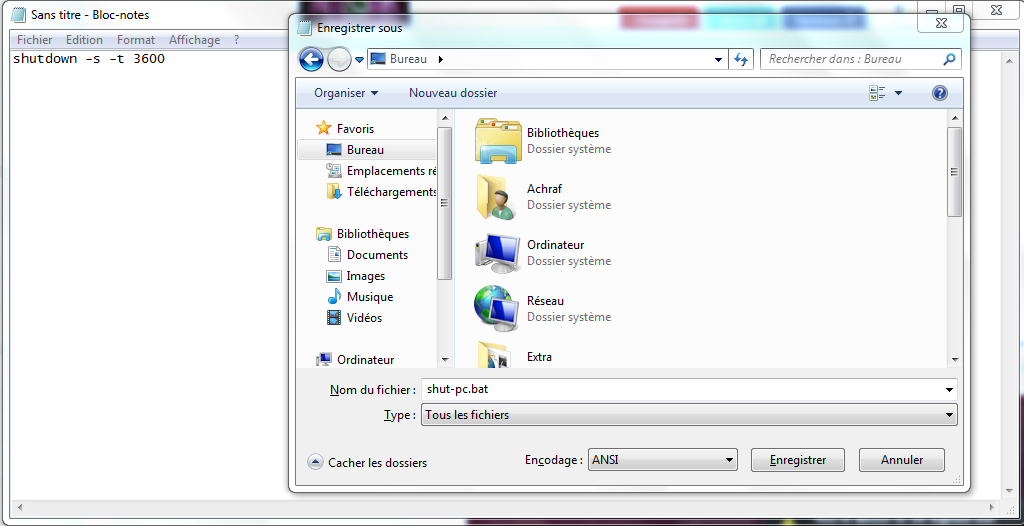Click the Vidéos filmstrip icon in sidebar
1024x526 pixels.
pyautogui.click(x=334, y=318)
